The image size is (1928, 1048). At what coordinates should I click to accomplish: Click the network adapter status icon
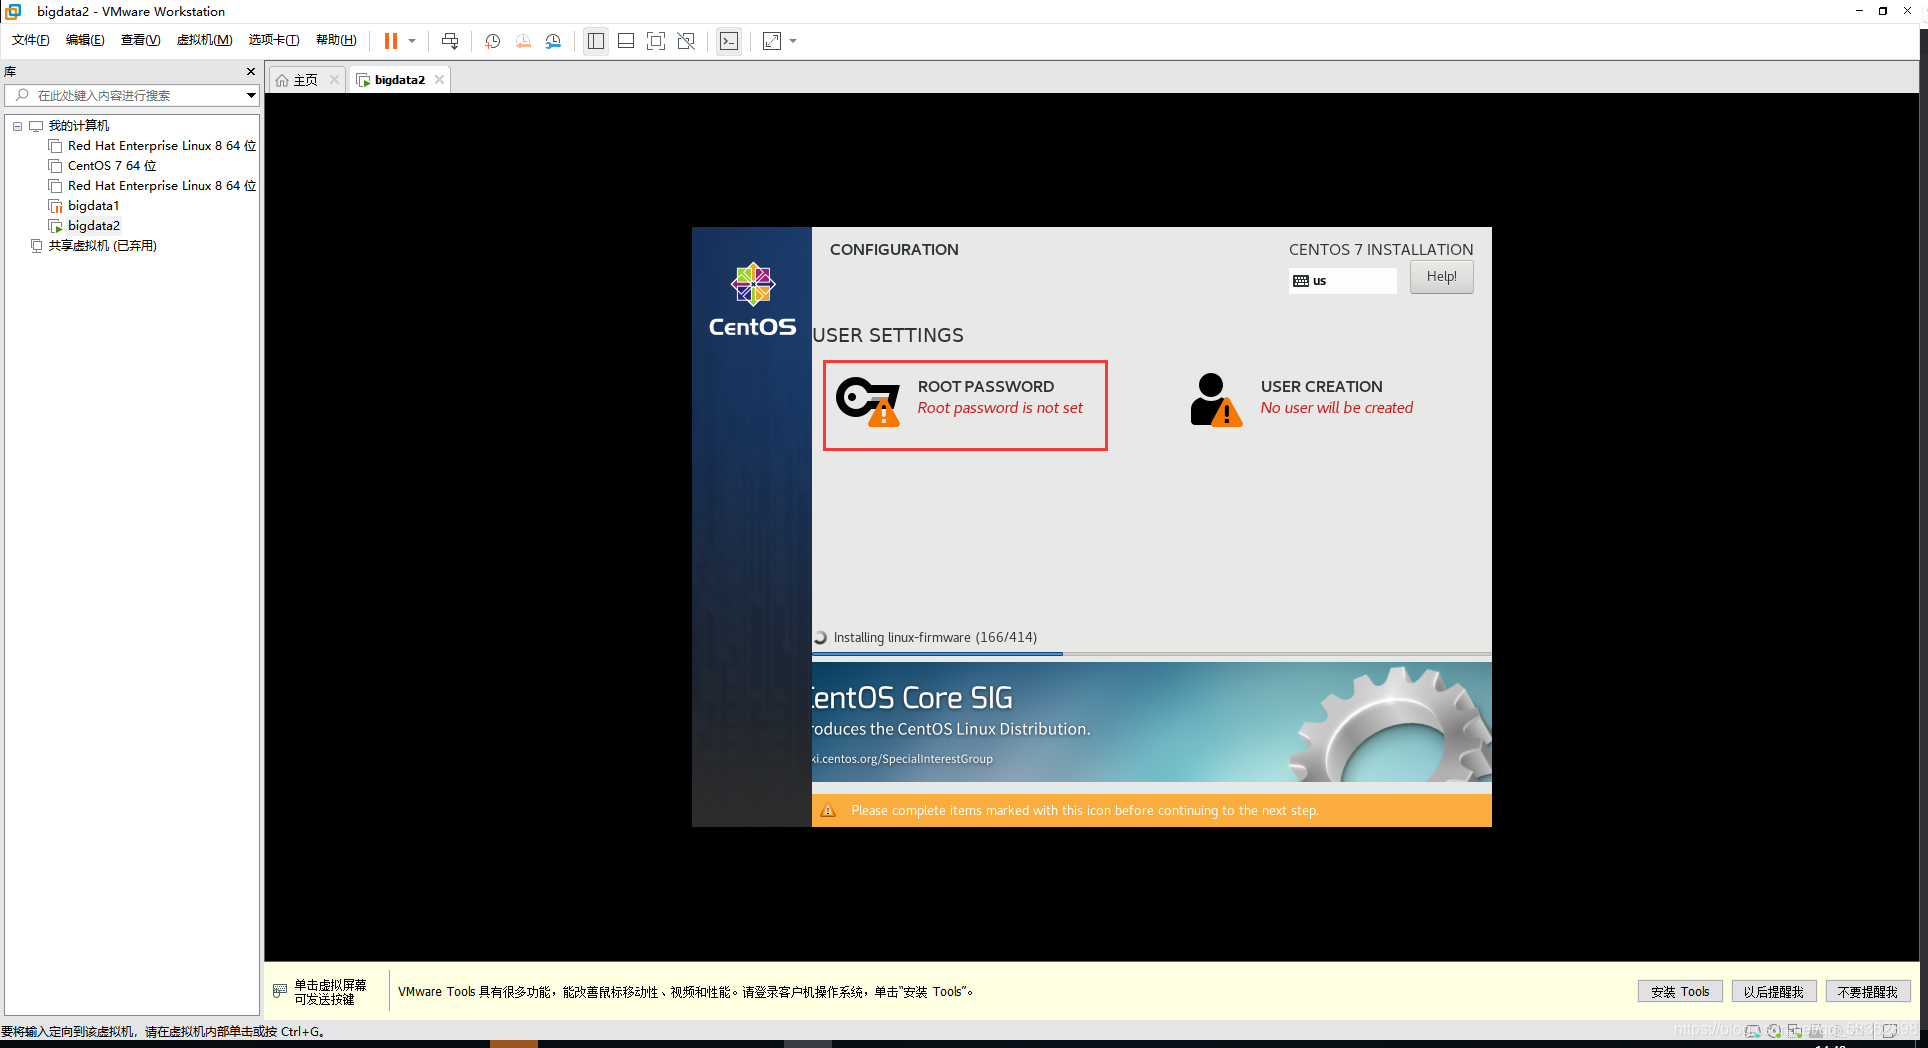click(x=1795, y=1031)
